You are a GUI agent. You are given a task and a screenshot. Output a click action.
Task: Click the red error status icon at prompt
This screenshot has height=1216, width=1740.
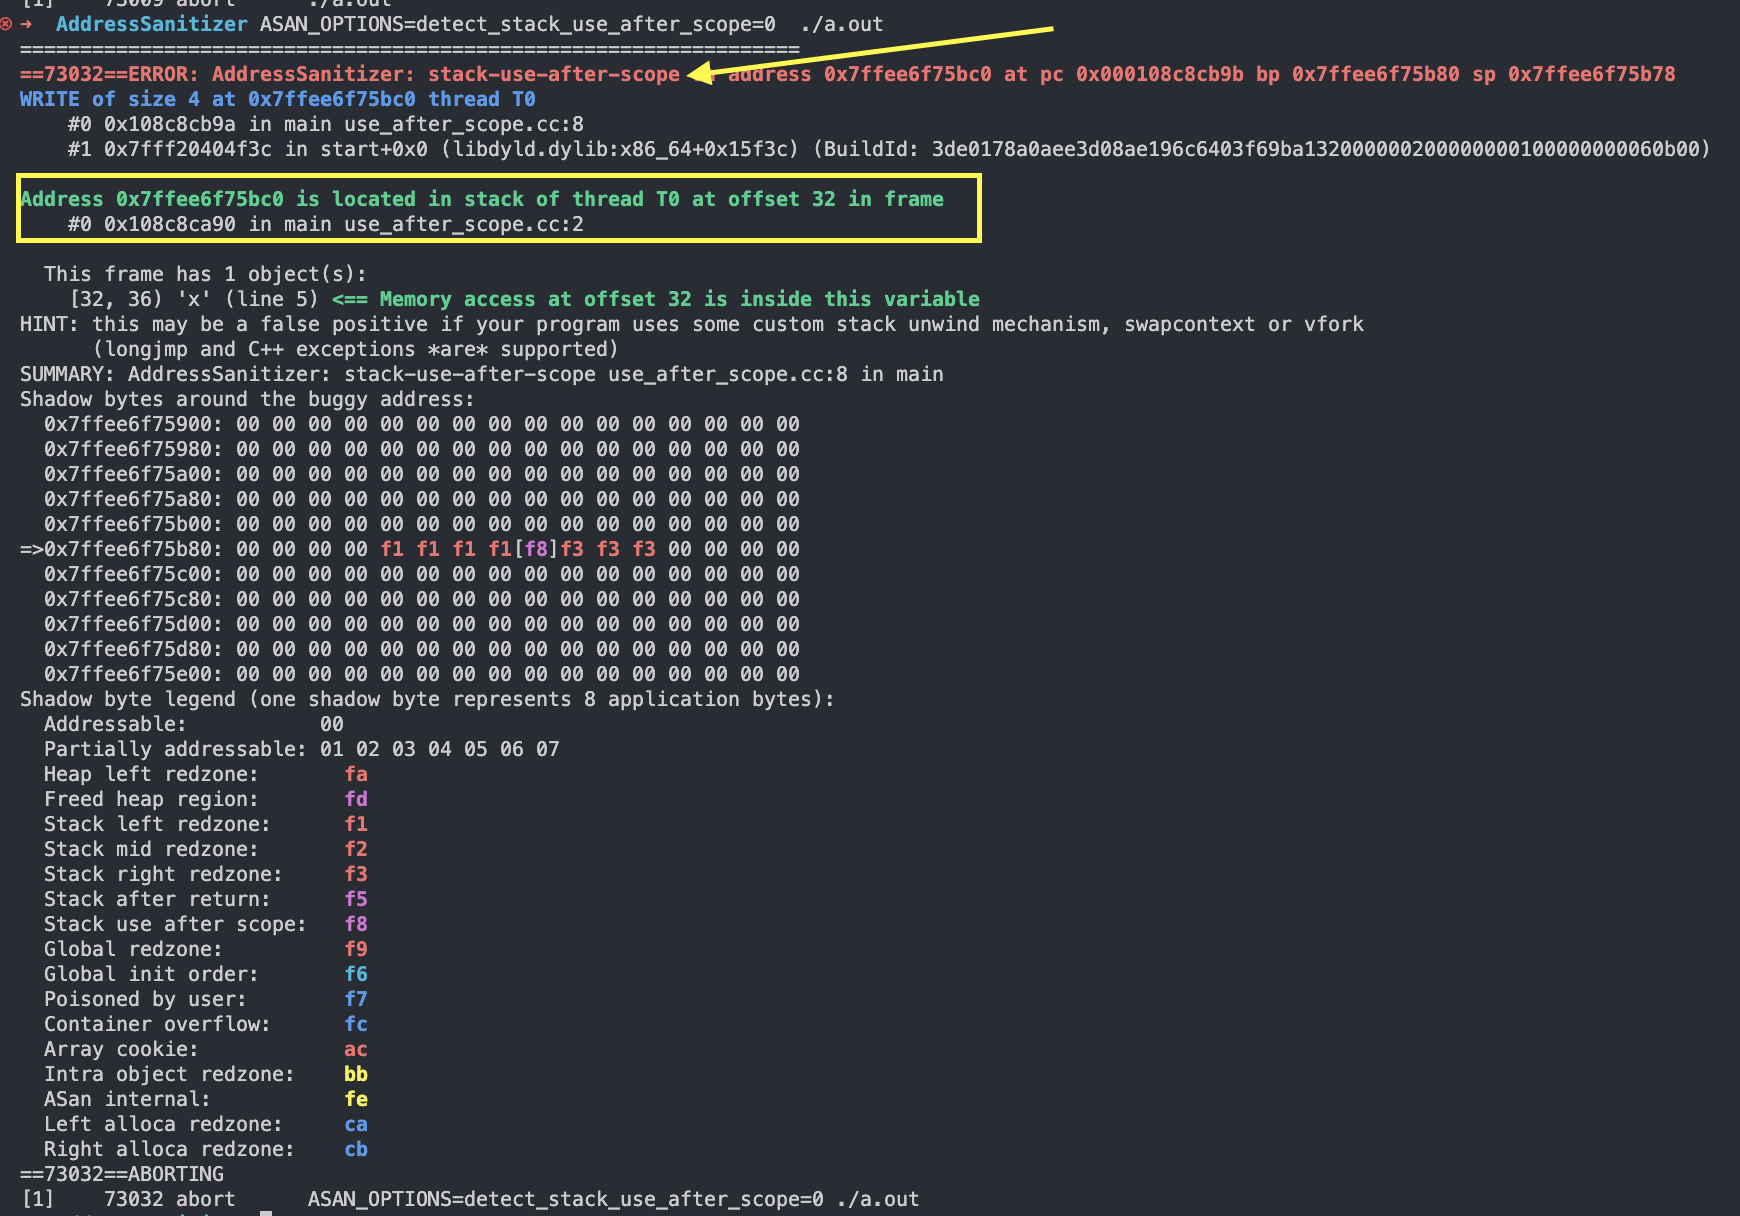6,24
